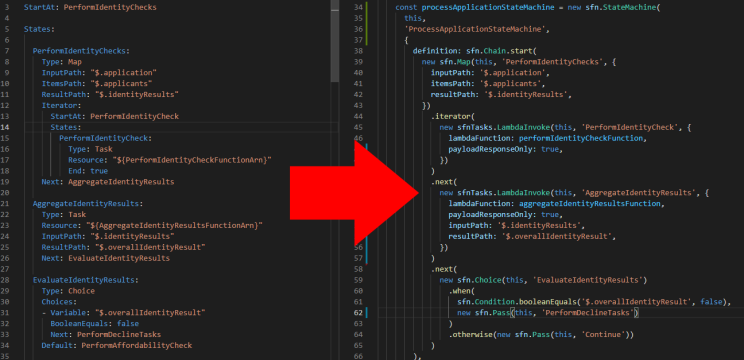The height and width of the screenshot is (360, 744).
Task: Click "inputPath: '$.application'," in right editor
Action: (490, 73)
